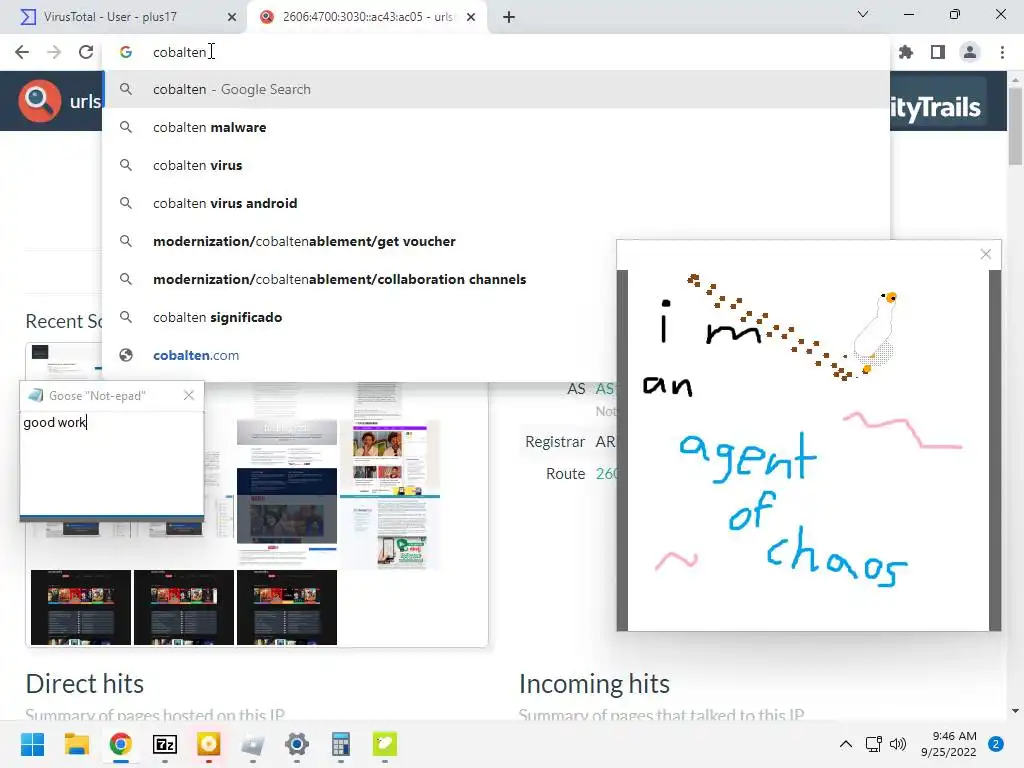Open the Chrome extensions puzzle icon
Image resolution: width=1024 pixels, height=768 pixels.
tap(906, 52)
